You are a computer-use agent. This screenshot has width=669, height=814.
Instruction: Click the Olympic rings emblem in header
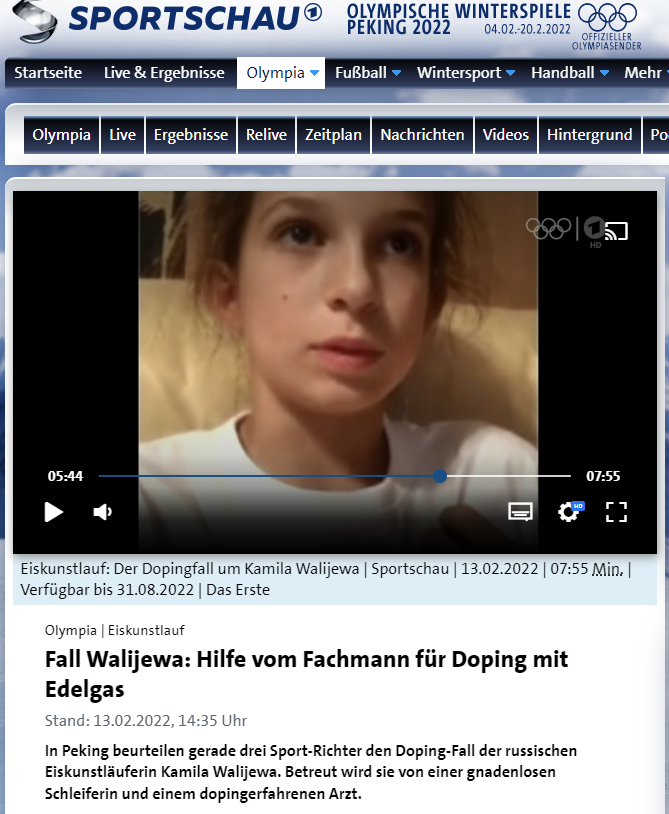click(x=607, y=18)
